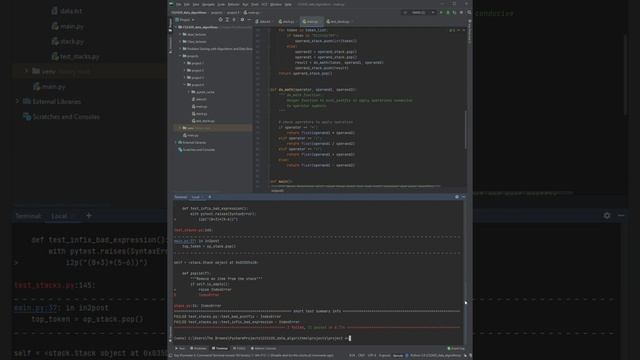The image size is (640, 360).
Task: Expand External Libraries in front window
Action: (x=176, y=142)
